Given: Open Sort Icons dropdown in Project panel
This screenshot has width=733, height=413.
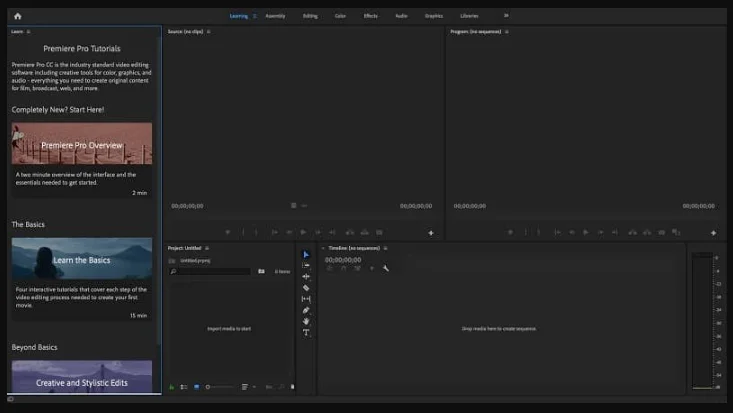Looking at the screenshot, I should (247, 387).
